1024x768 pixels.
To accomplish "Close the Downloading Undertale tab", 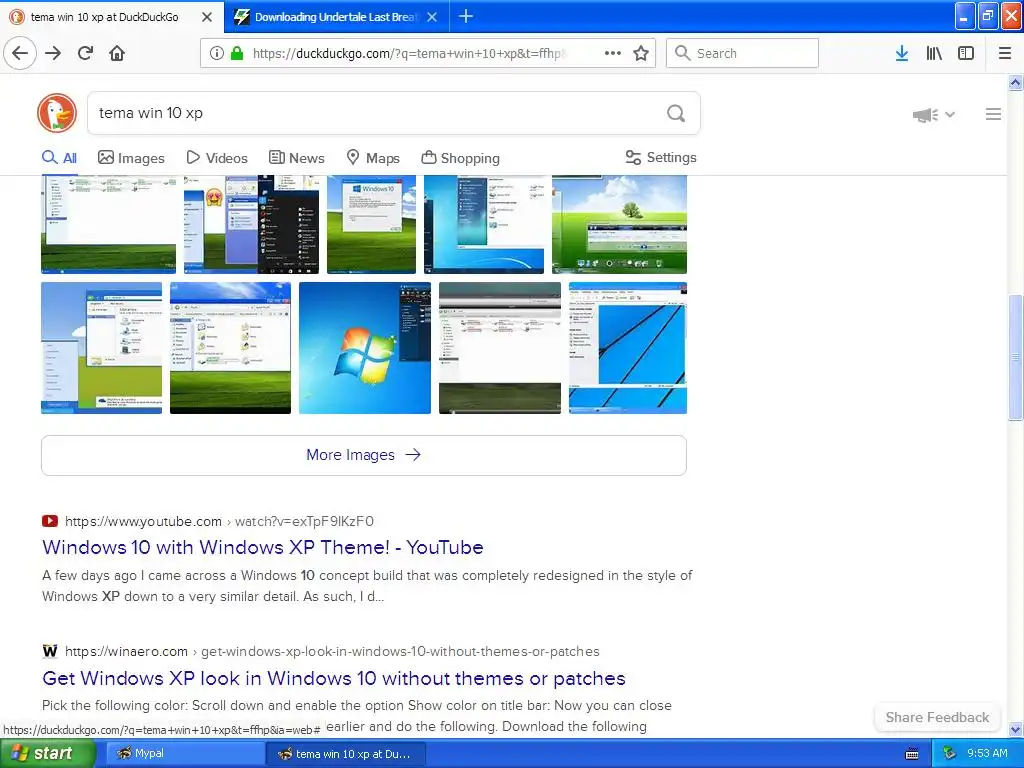I will (432, 17).
